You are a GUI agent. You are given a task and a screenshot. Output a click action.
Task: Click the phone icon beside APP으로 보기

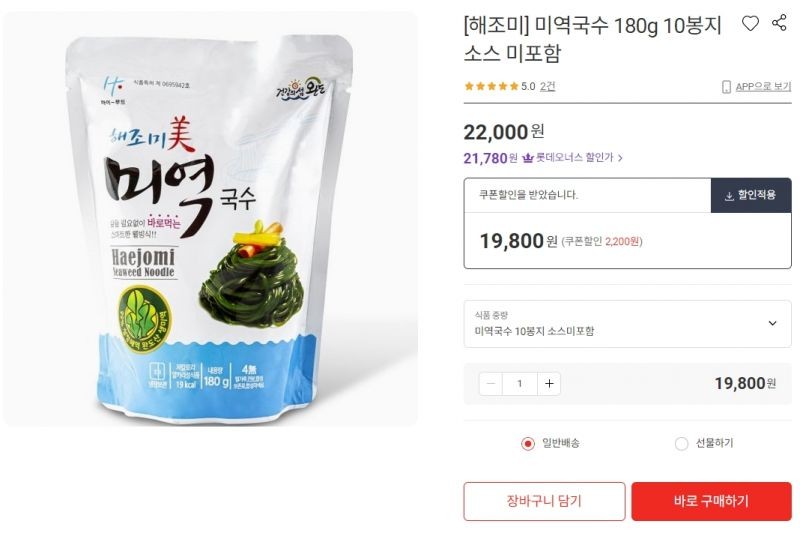[726, 87]
